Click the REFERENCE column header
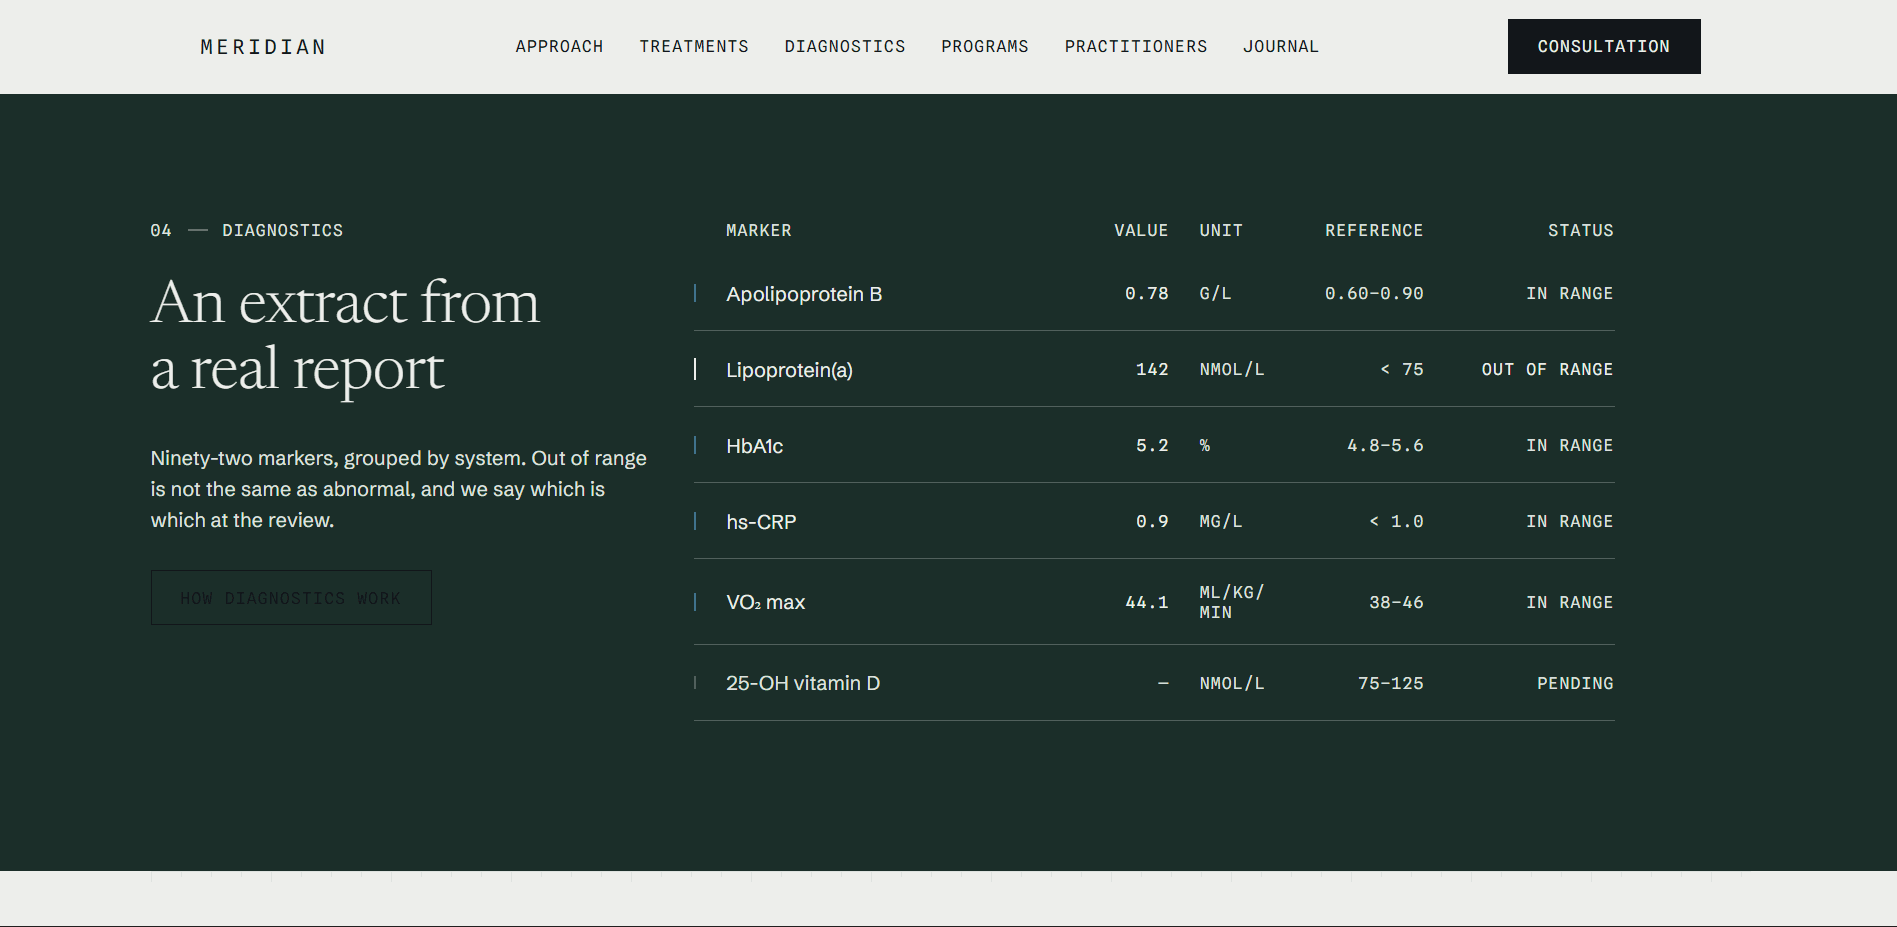 click(x=1374, y=231)
